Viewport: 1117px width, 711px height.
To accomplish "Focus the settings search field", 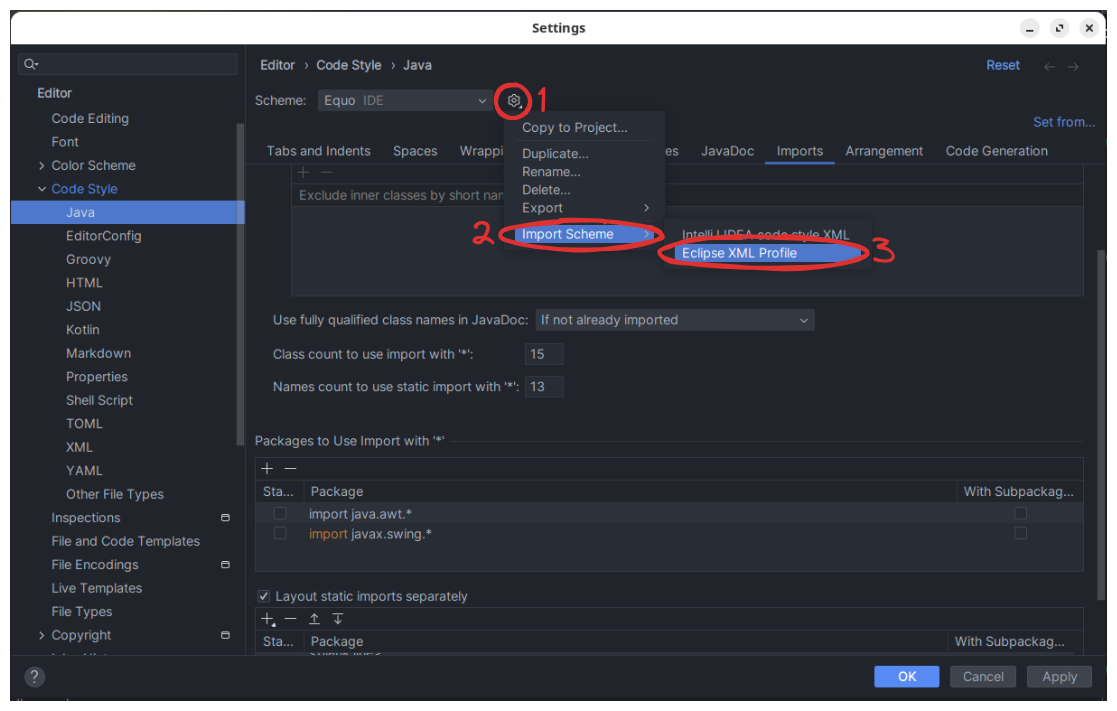I will click(x=128, y=64).
